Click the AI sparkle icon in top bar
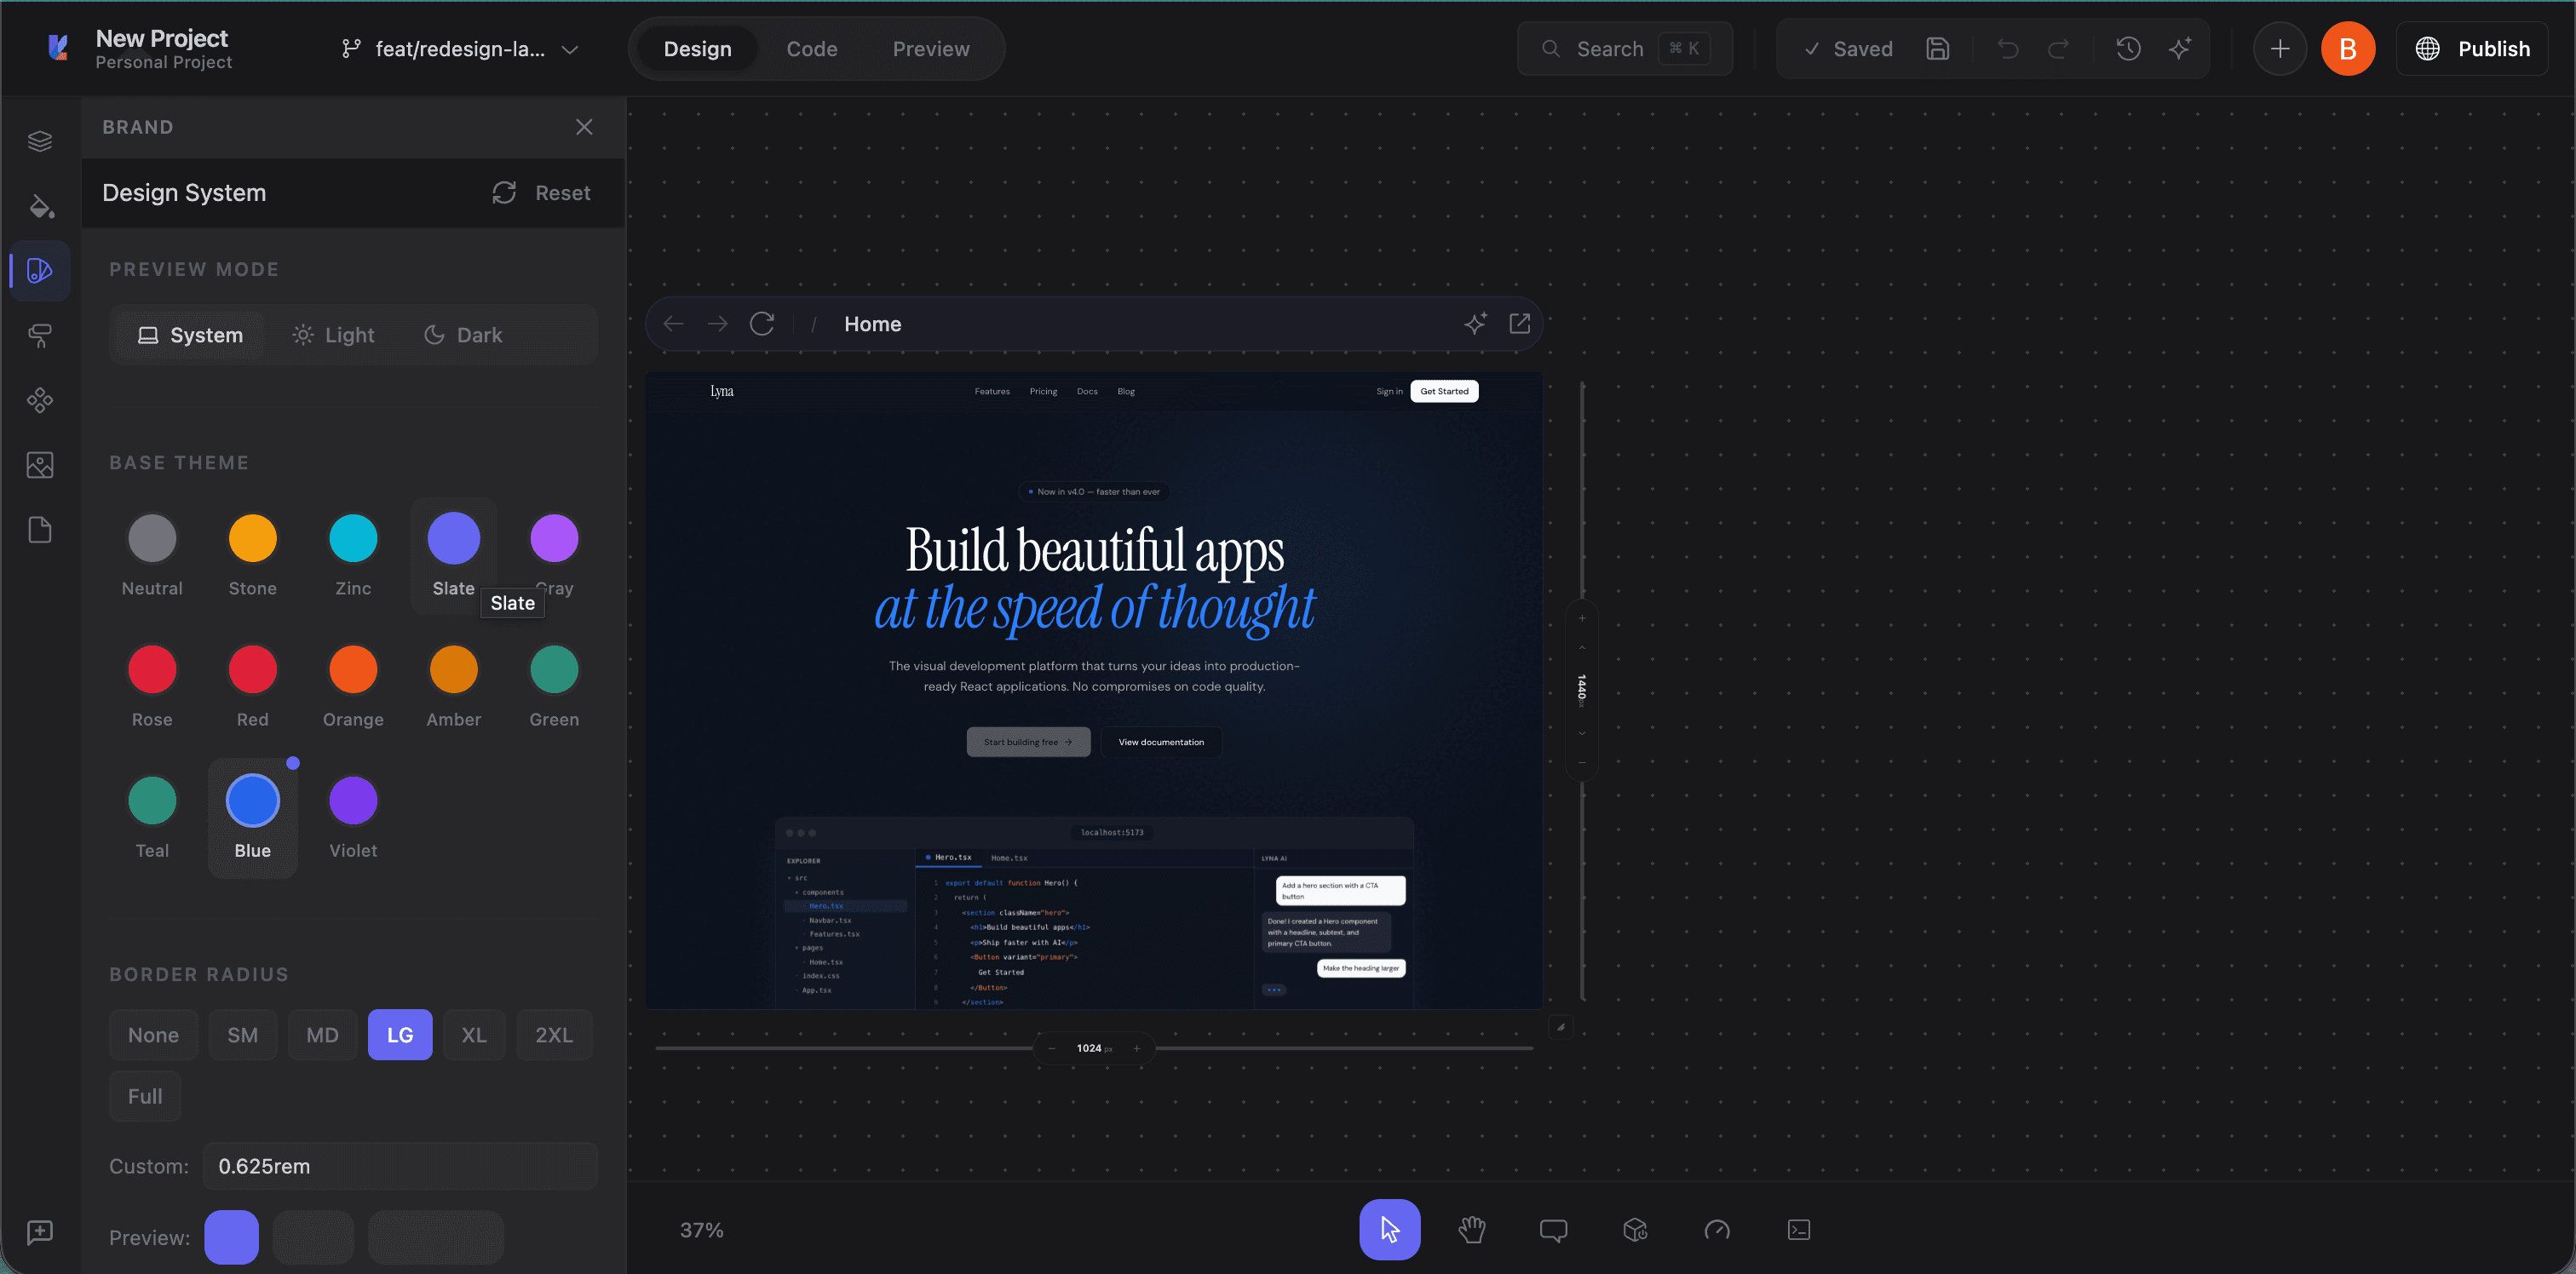Image resolution: width=2576 pixels, height=1274 pixels. coord(2180,49)
